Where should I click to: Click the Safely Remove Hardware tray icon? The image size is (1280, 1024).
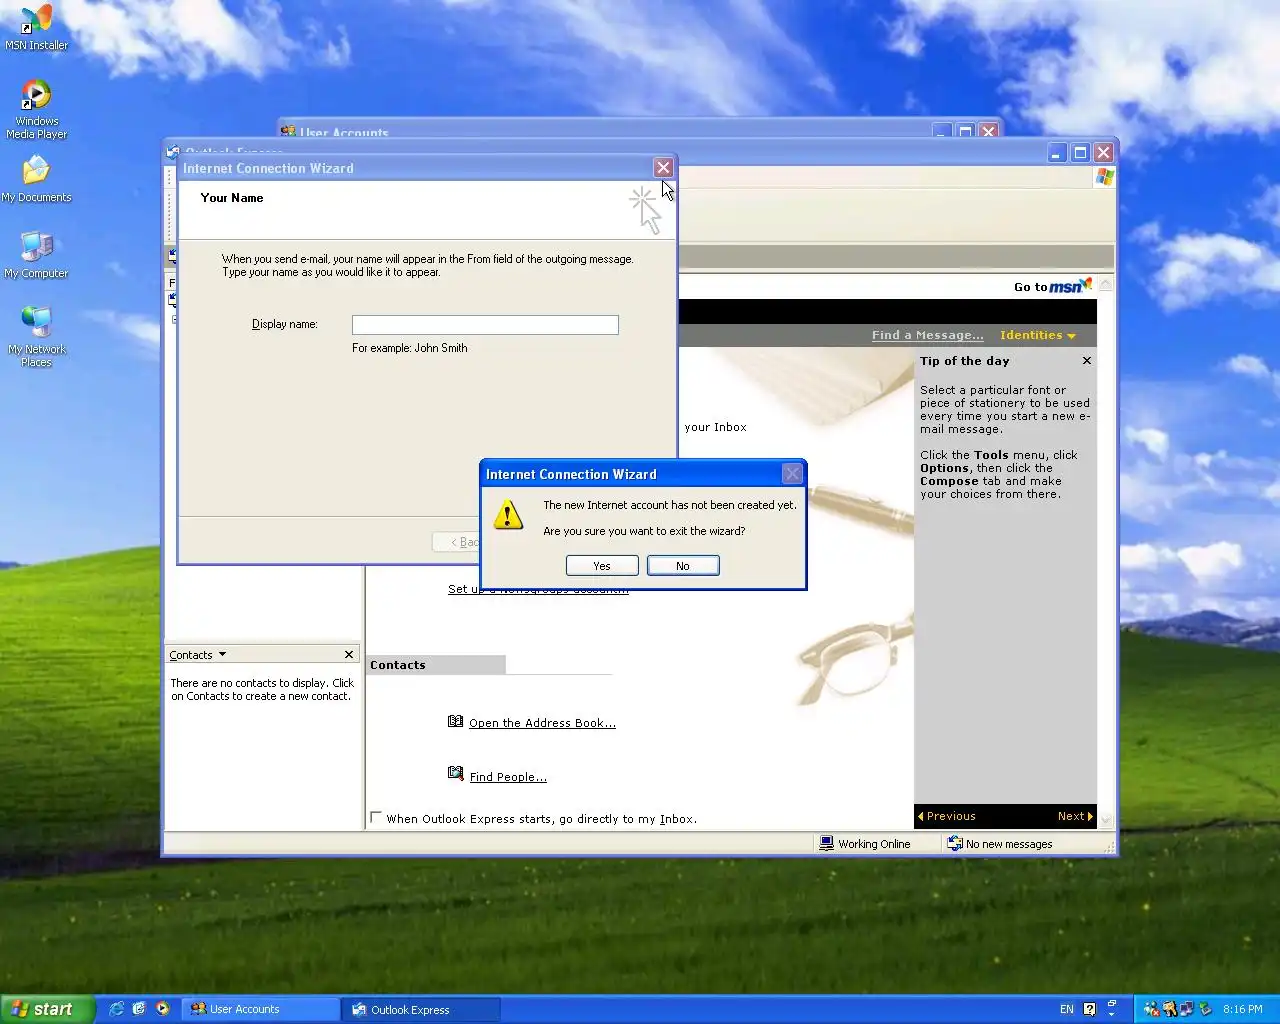(1205, 1009)
